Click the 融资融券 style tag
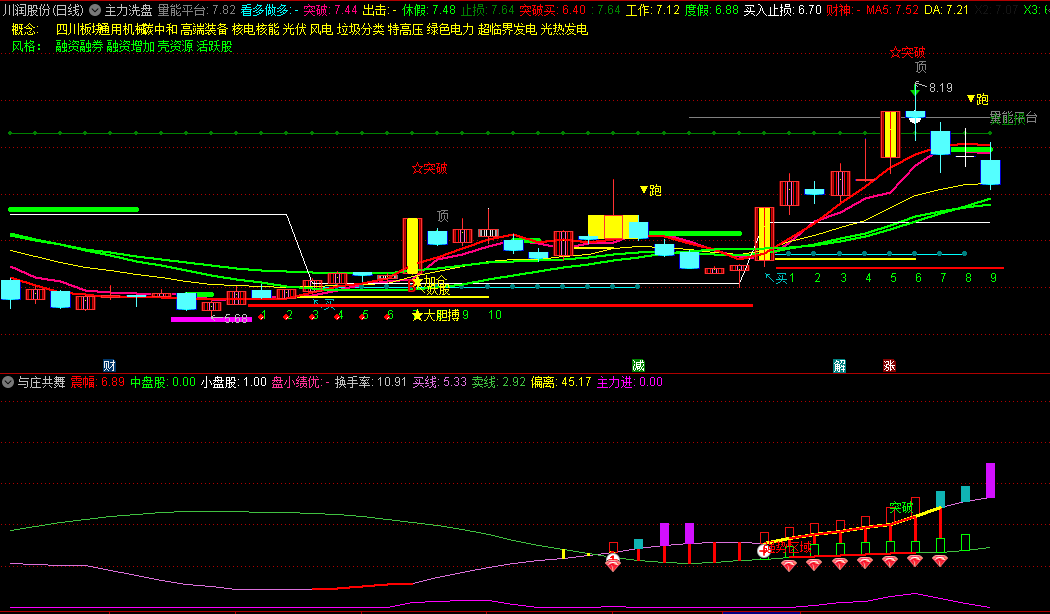This screenshot has height=614, width=1050. pos(80,46)
